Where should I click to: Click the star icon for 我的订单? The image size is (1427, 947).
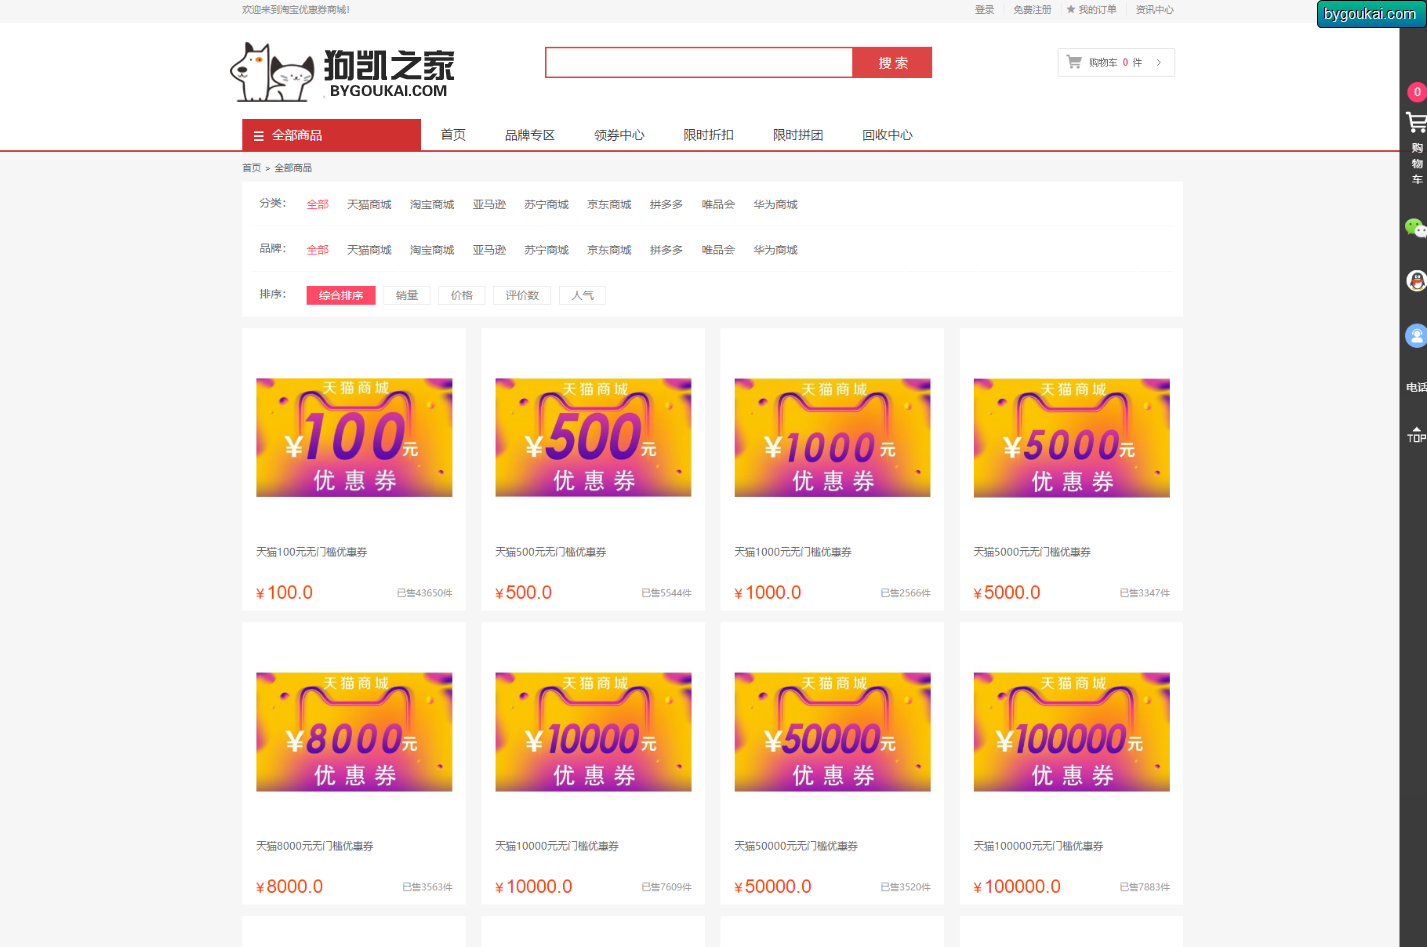pos(1071,10)
